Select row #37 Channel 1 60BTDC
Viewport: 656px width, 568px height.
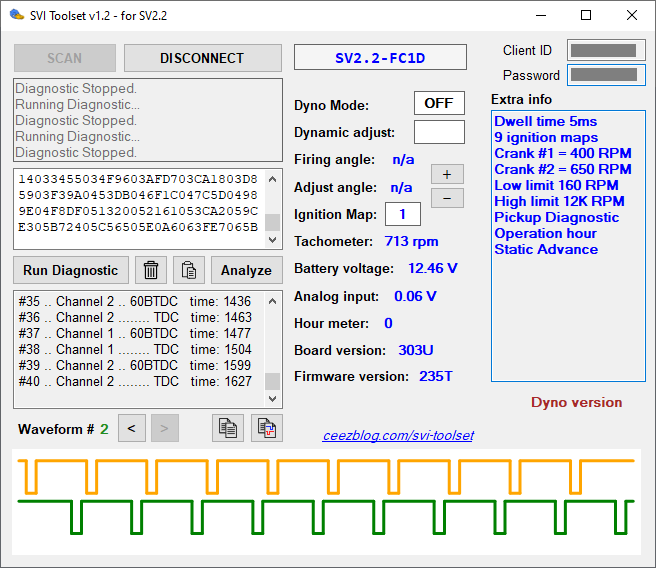(x=135, y=333)
